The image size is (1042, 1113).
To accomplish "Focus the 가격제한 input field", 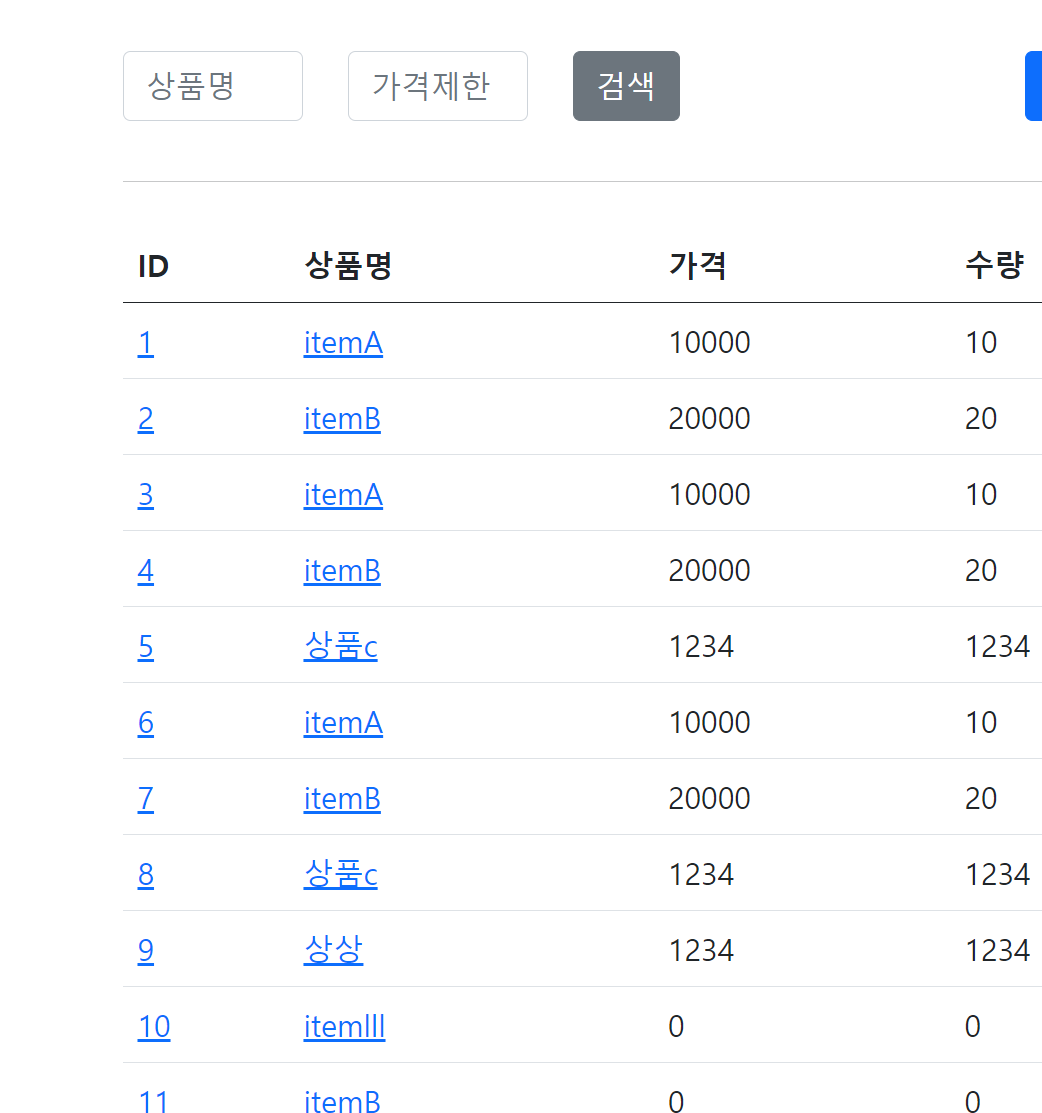I will click(x=438, y=86).
